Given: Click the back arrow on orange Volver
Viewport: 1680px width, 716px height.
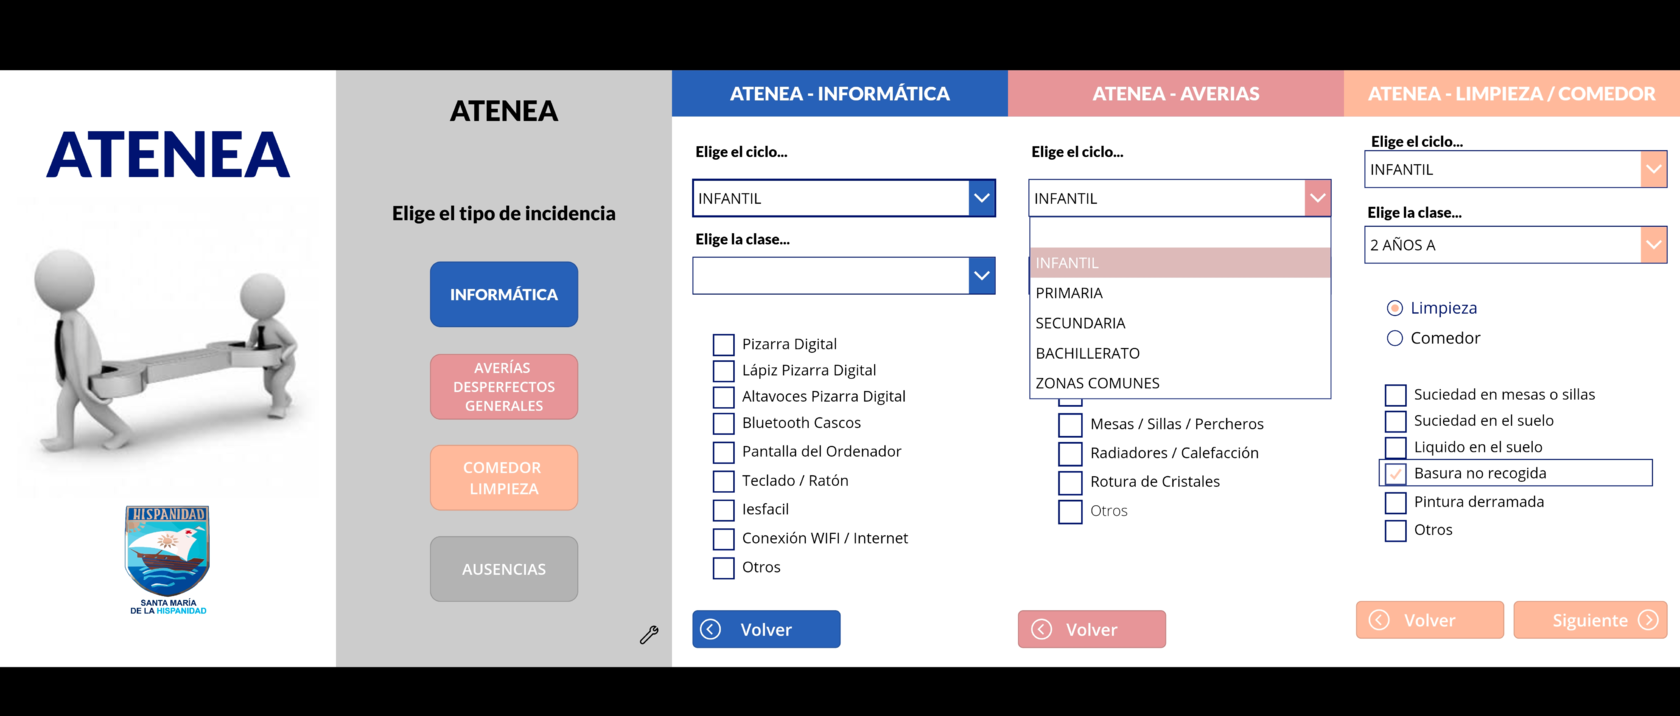Looking at the screenshot, I should tap(1379, 620).
